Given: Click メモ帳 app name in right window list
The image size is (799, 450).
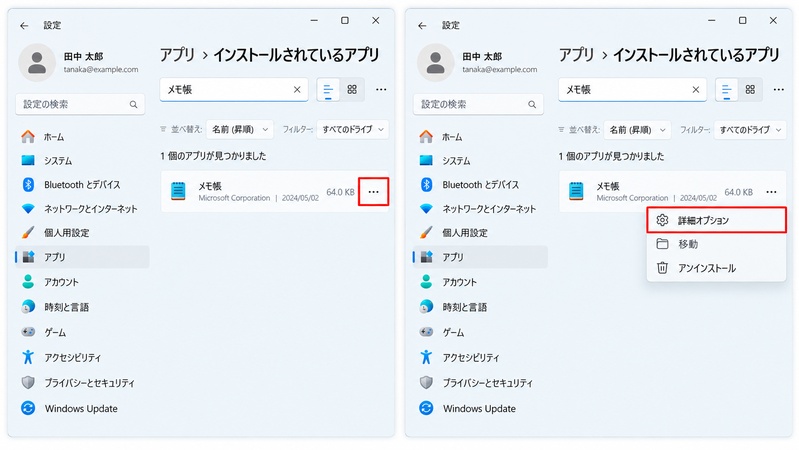Looking at the screenshot, I should coord(608,186).
